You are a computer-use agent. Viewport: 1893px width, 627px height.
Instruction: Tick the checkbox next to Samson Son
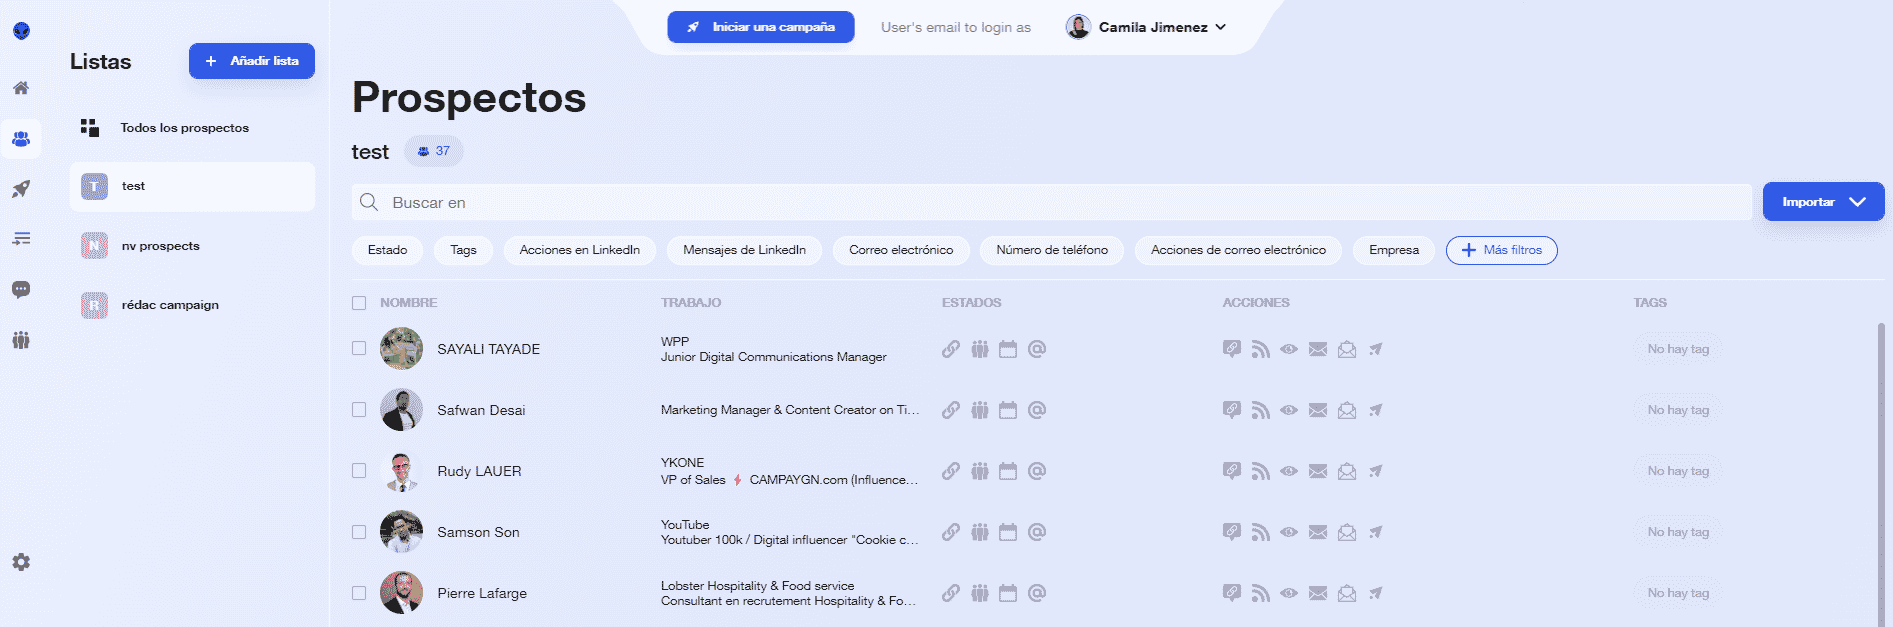click(x=359, y=532)
